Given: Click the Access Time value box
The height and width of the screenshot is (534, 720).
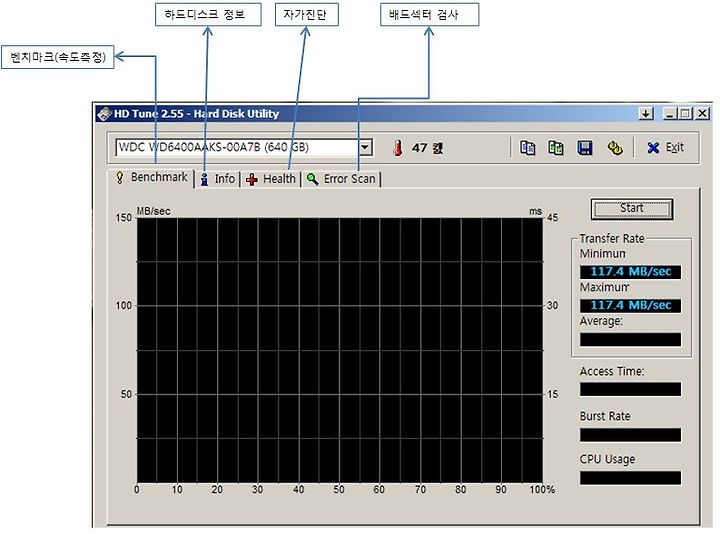Looking at the screenshot, I should tap(630, 389).
